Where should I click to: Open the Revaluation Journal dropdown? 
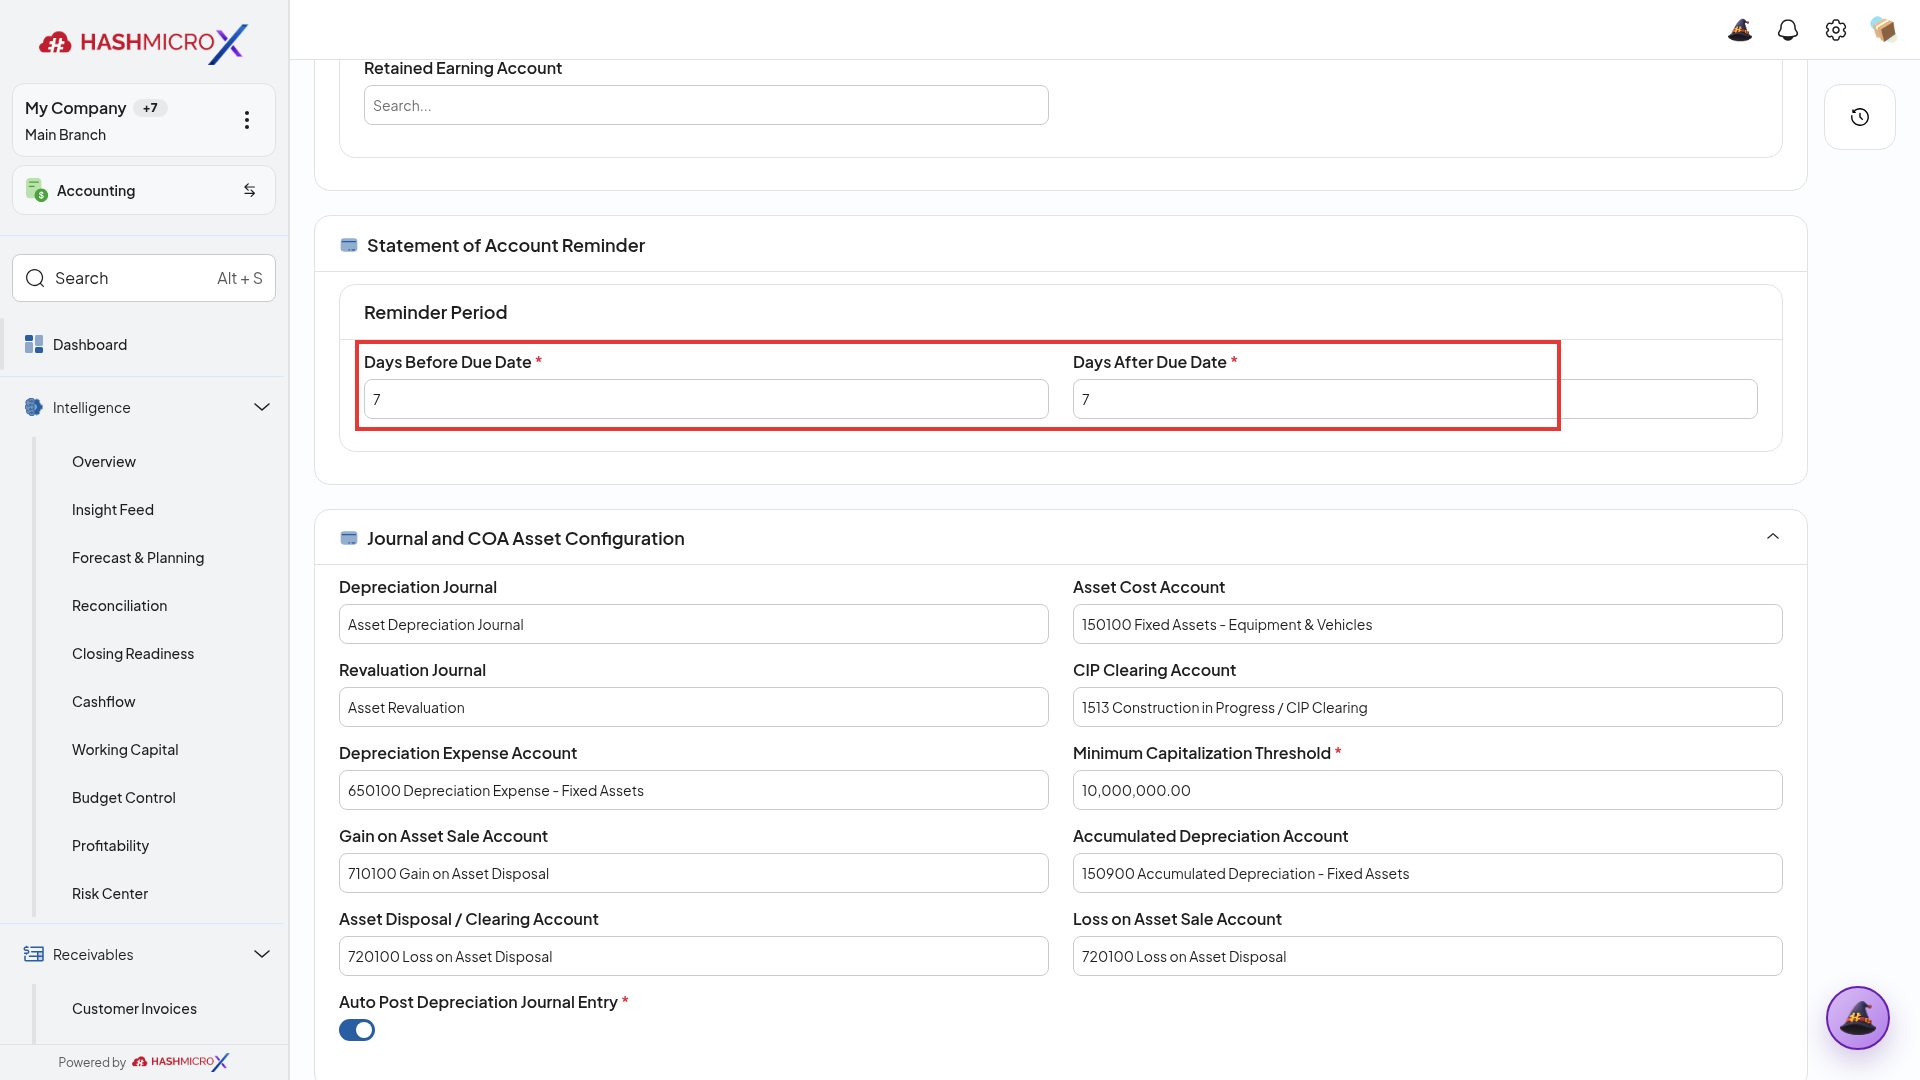coord(694,707)
